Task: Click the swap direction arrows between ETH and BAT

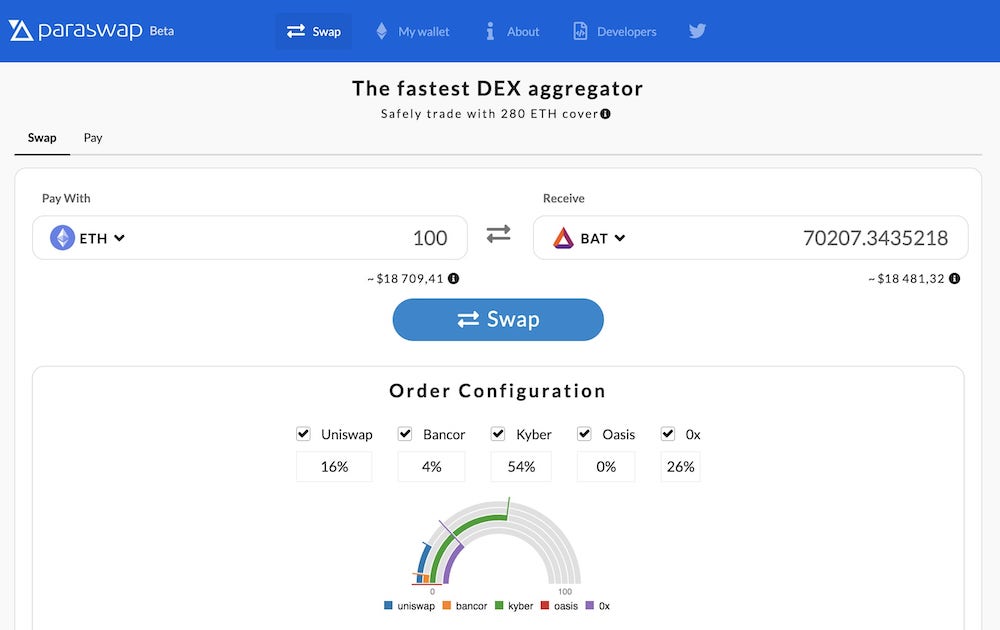Action: click(498, 232)
